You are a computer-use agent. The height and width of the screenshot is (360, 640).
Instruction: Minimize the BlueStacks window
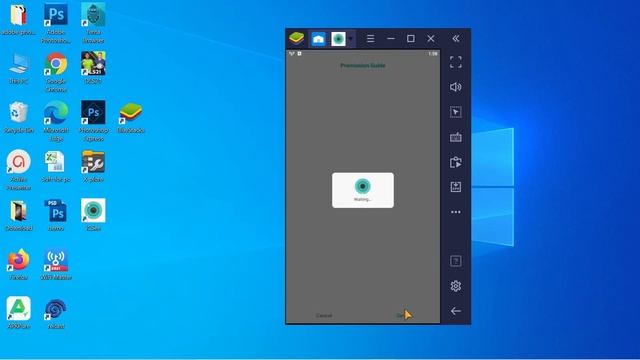click(391, 38)
